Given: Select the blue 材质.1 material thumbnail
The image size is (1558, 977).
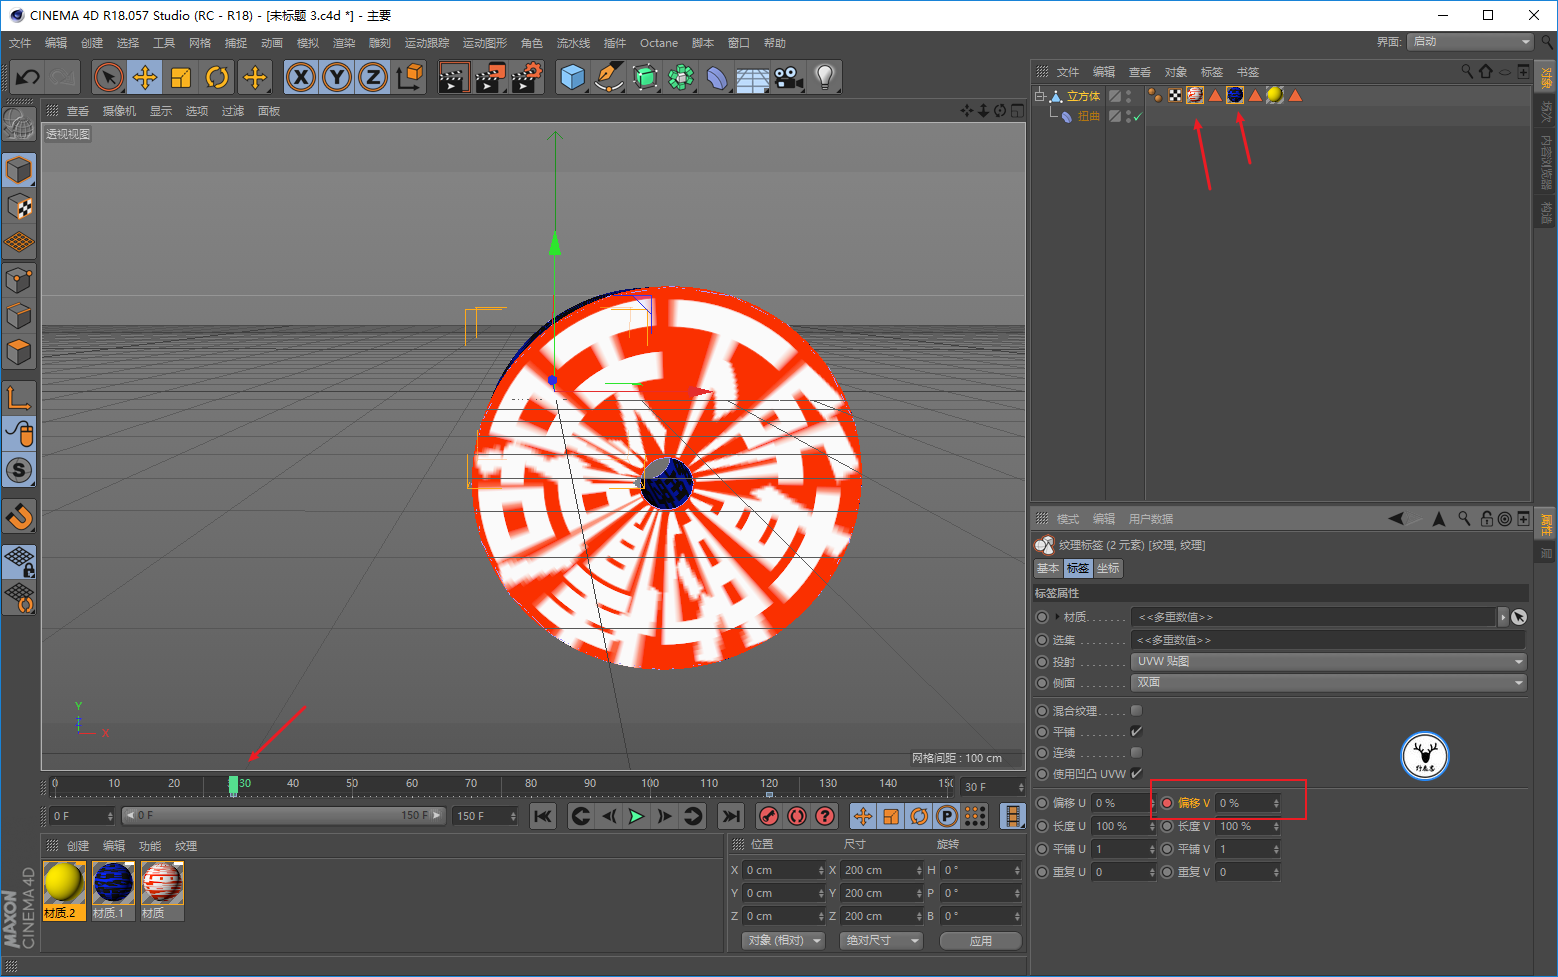Looking at the screenshot, I should coord(113,884).
